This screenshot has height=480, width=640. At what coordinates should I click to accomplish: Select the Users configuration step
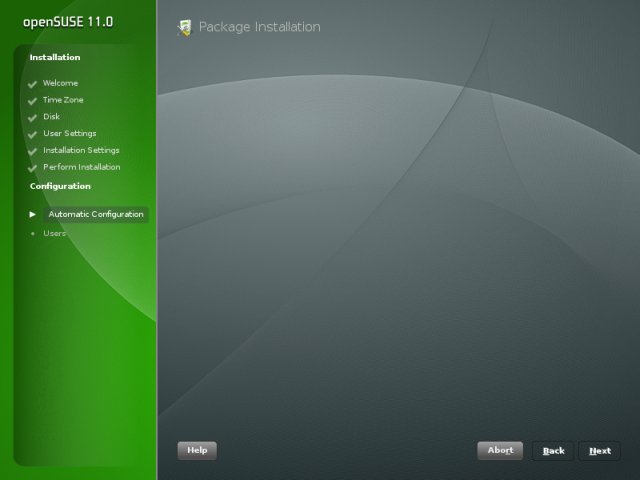(54, 233)
